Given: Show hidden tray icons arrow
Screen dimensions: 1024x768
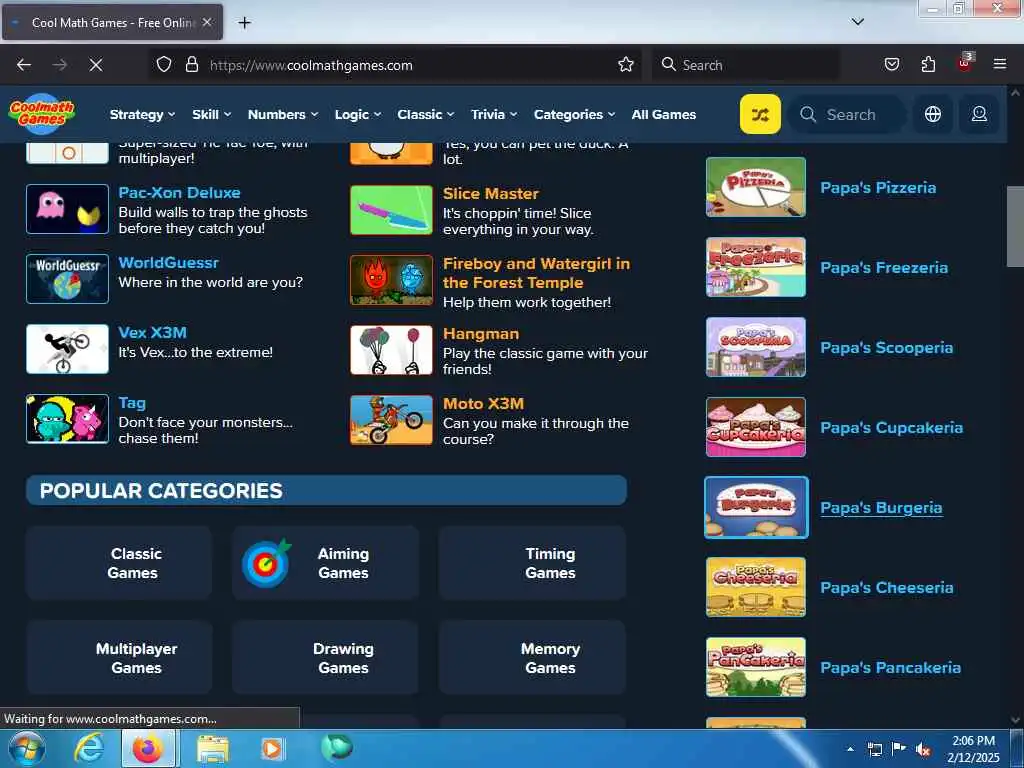Looking at the screenshot, I should coord(850,750).
